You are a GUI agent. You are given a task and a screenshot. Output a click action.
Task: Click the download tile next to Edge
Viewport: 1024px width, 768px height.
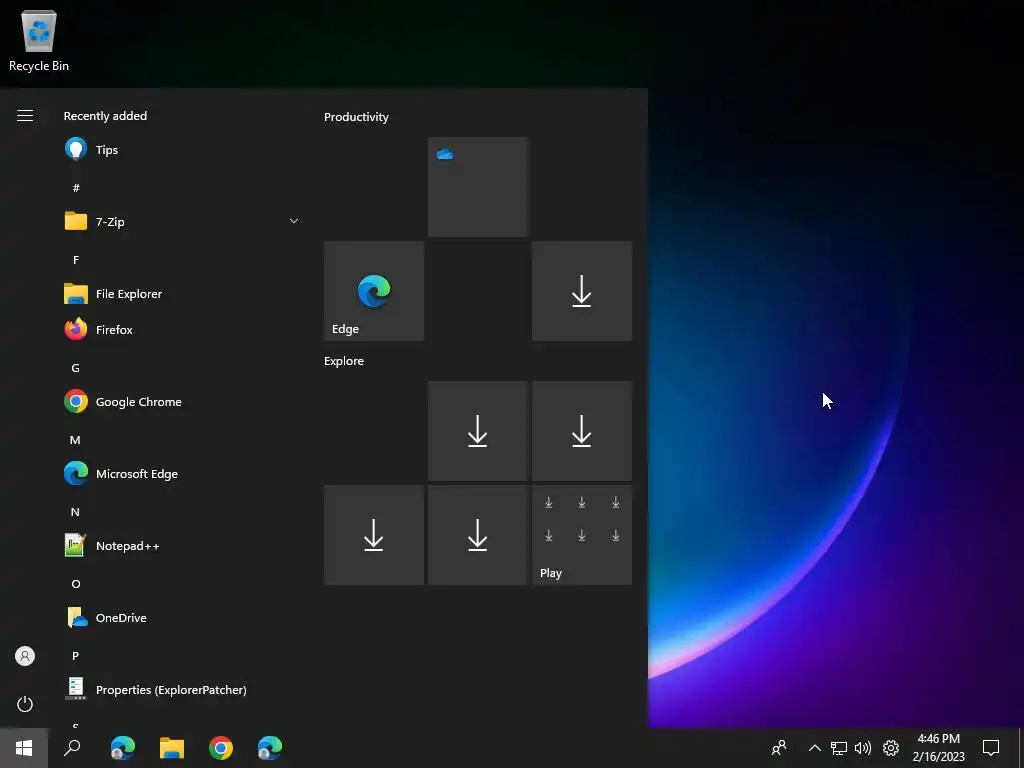(x=582, y=291)
